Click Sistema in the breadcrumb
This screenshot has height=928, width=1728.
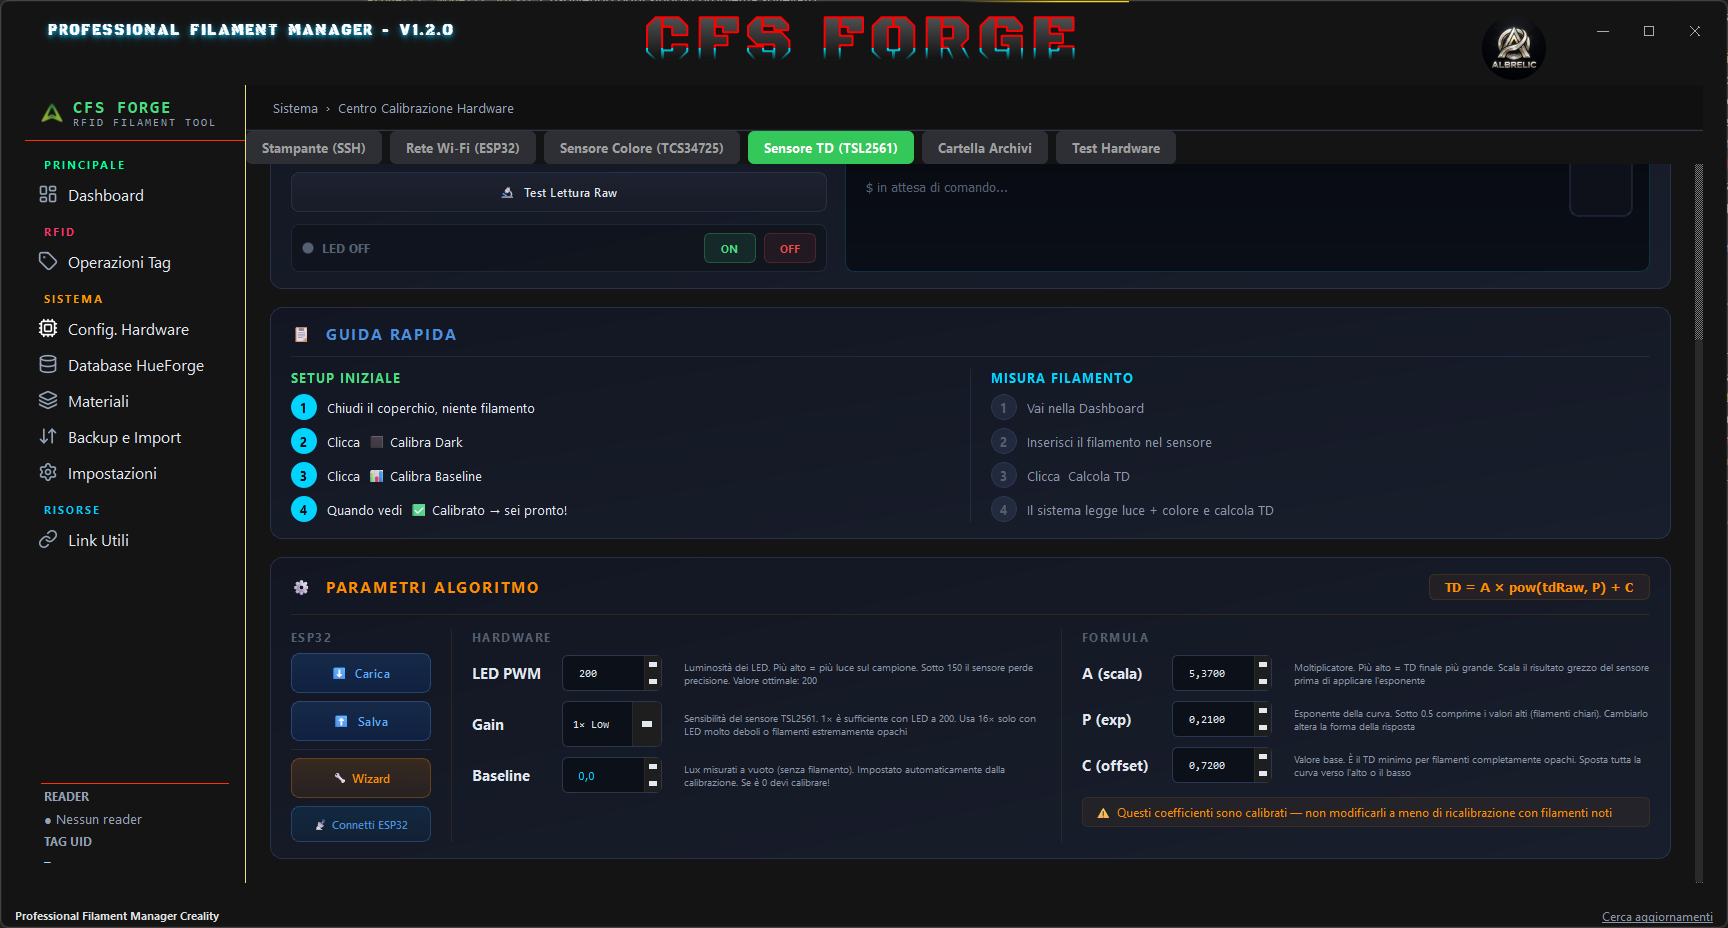[x=295, y=108]
